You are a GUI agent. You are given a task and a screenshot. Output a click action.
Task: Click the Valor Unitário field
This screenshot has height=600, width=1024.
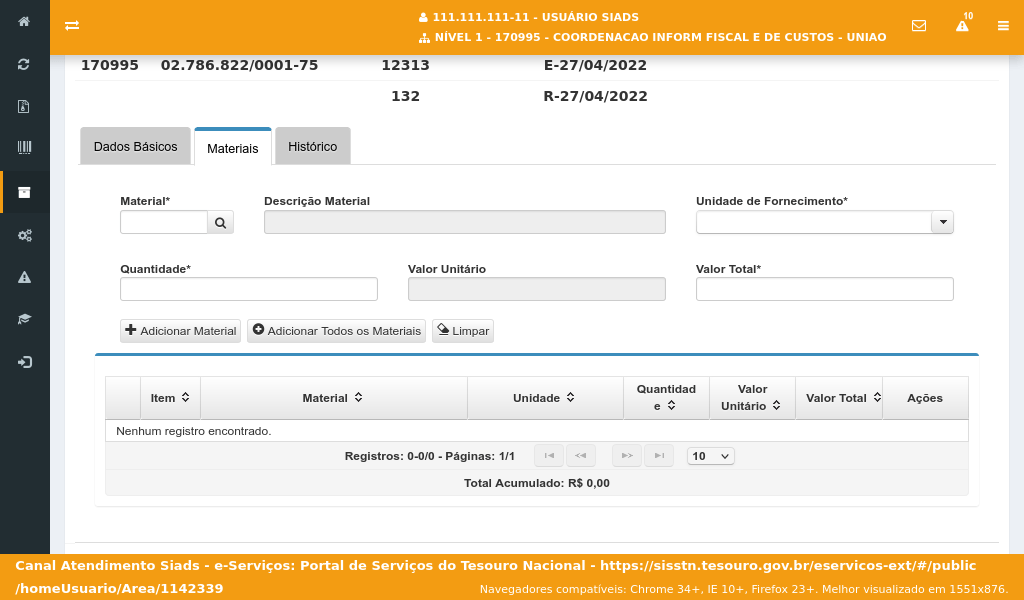pos(537,289)
